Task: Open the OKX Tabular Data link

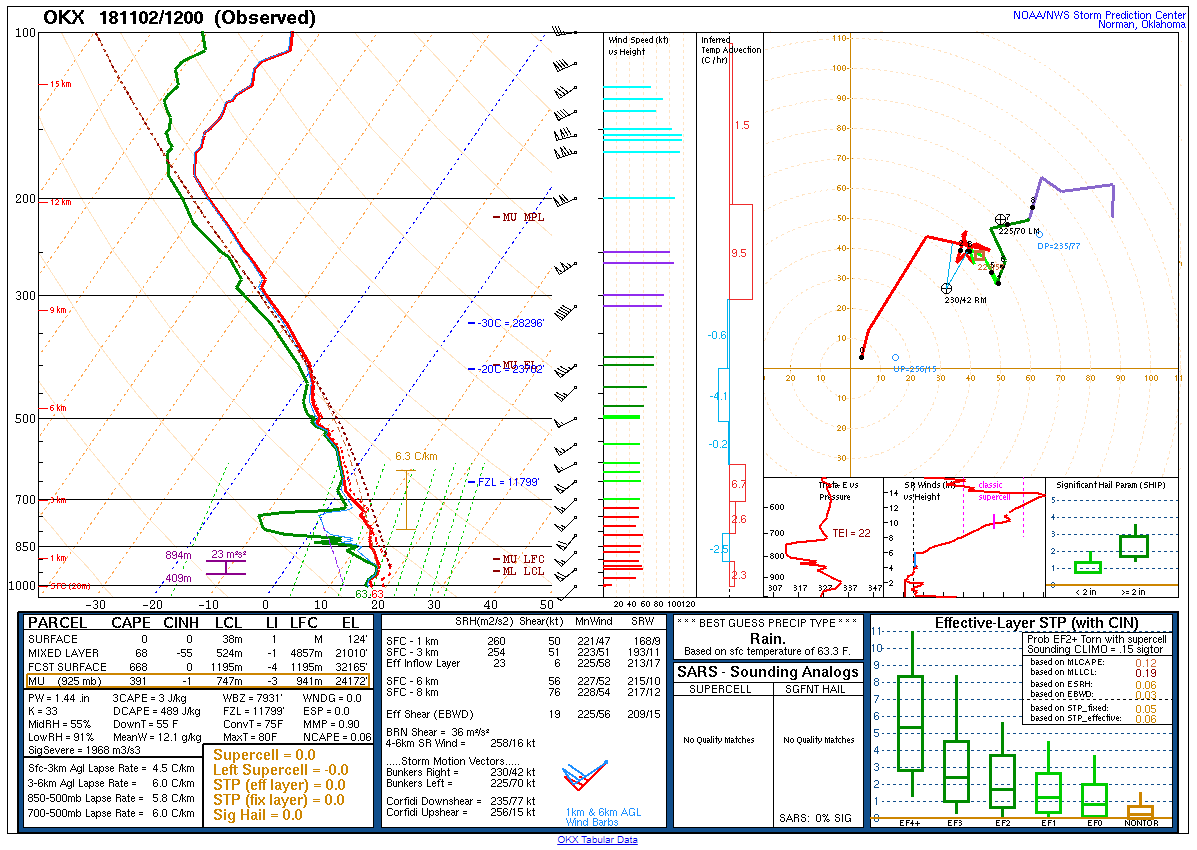Action: click(597, 839)
